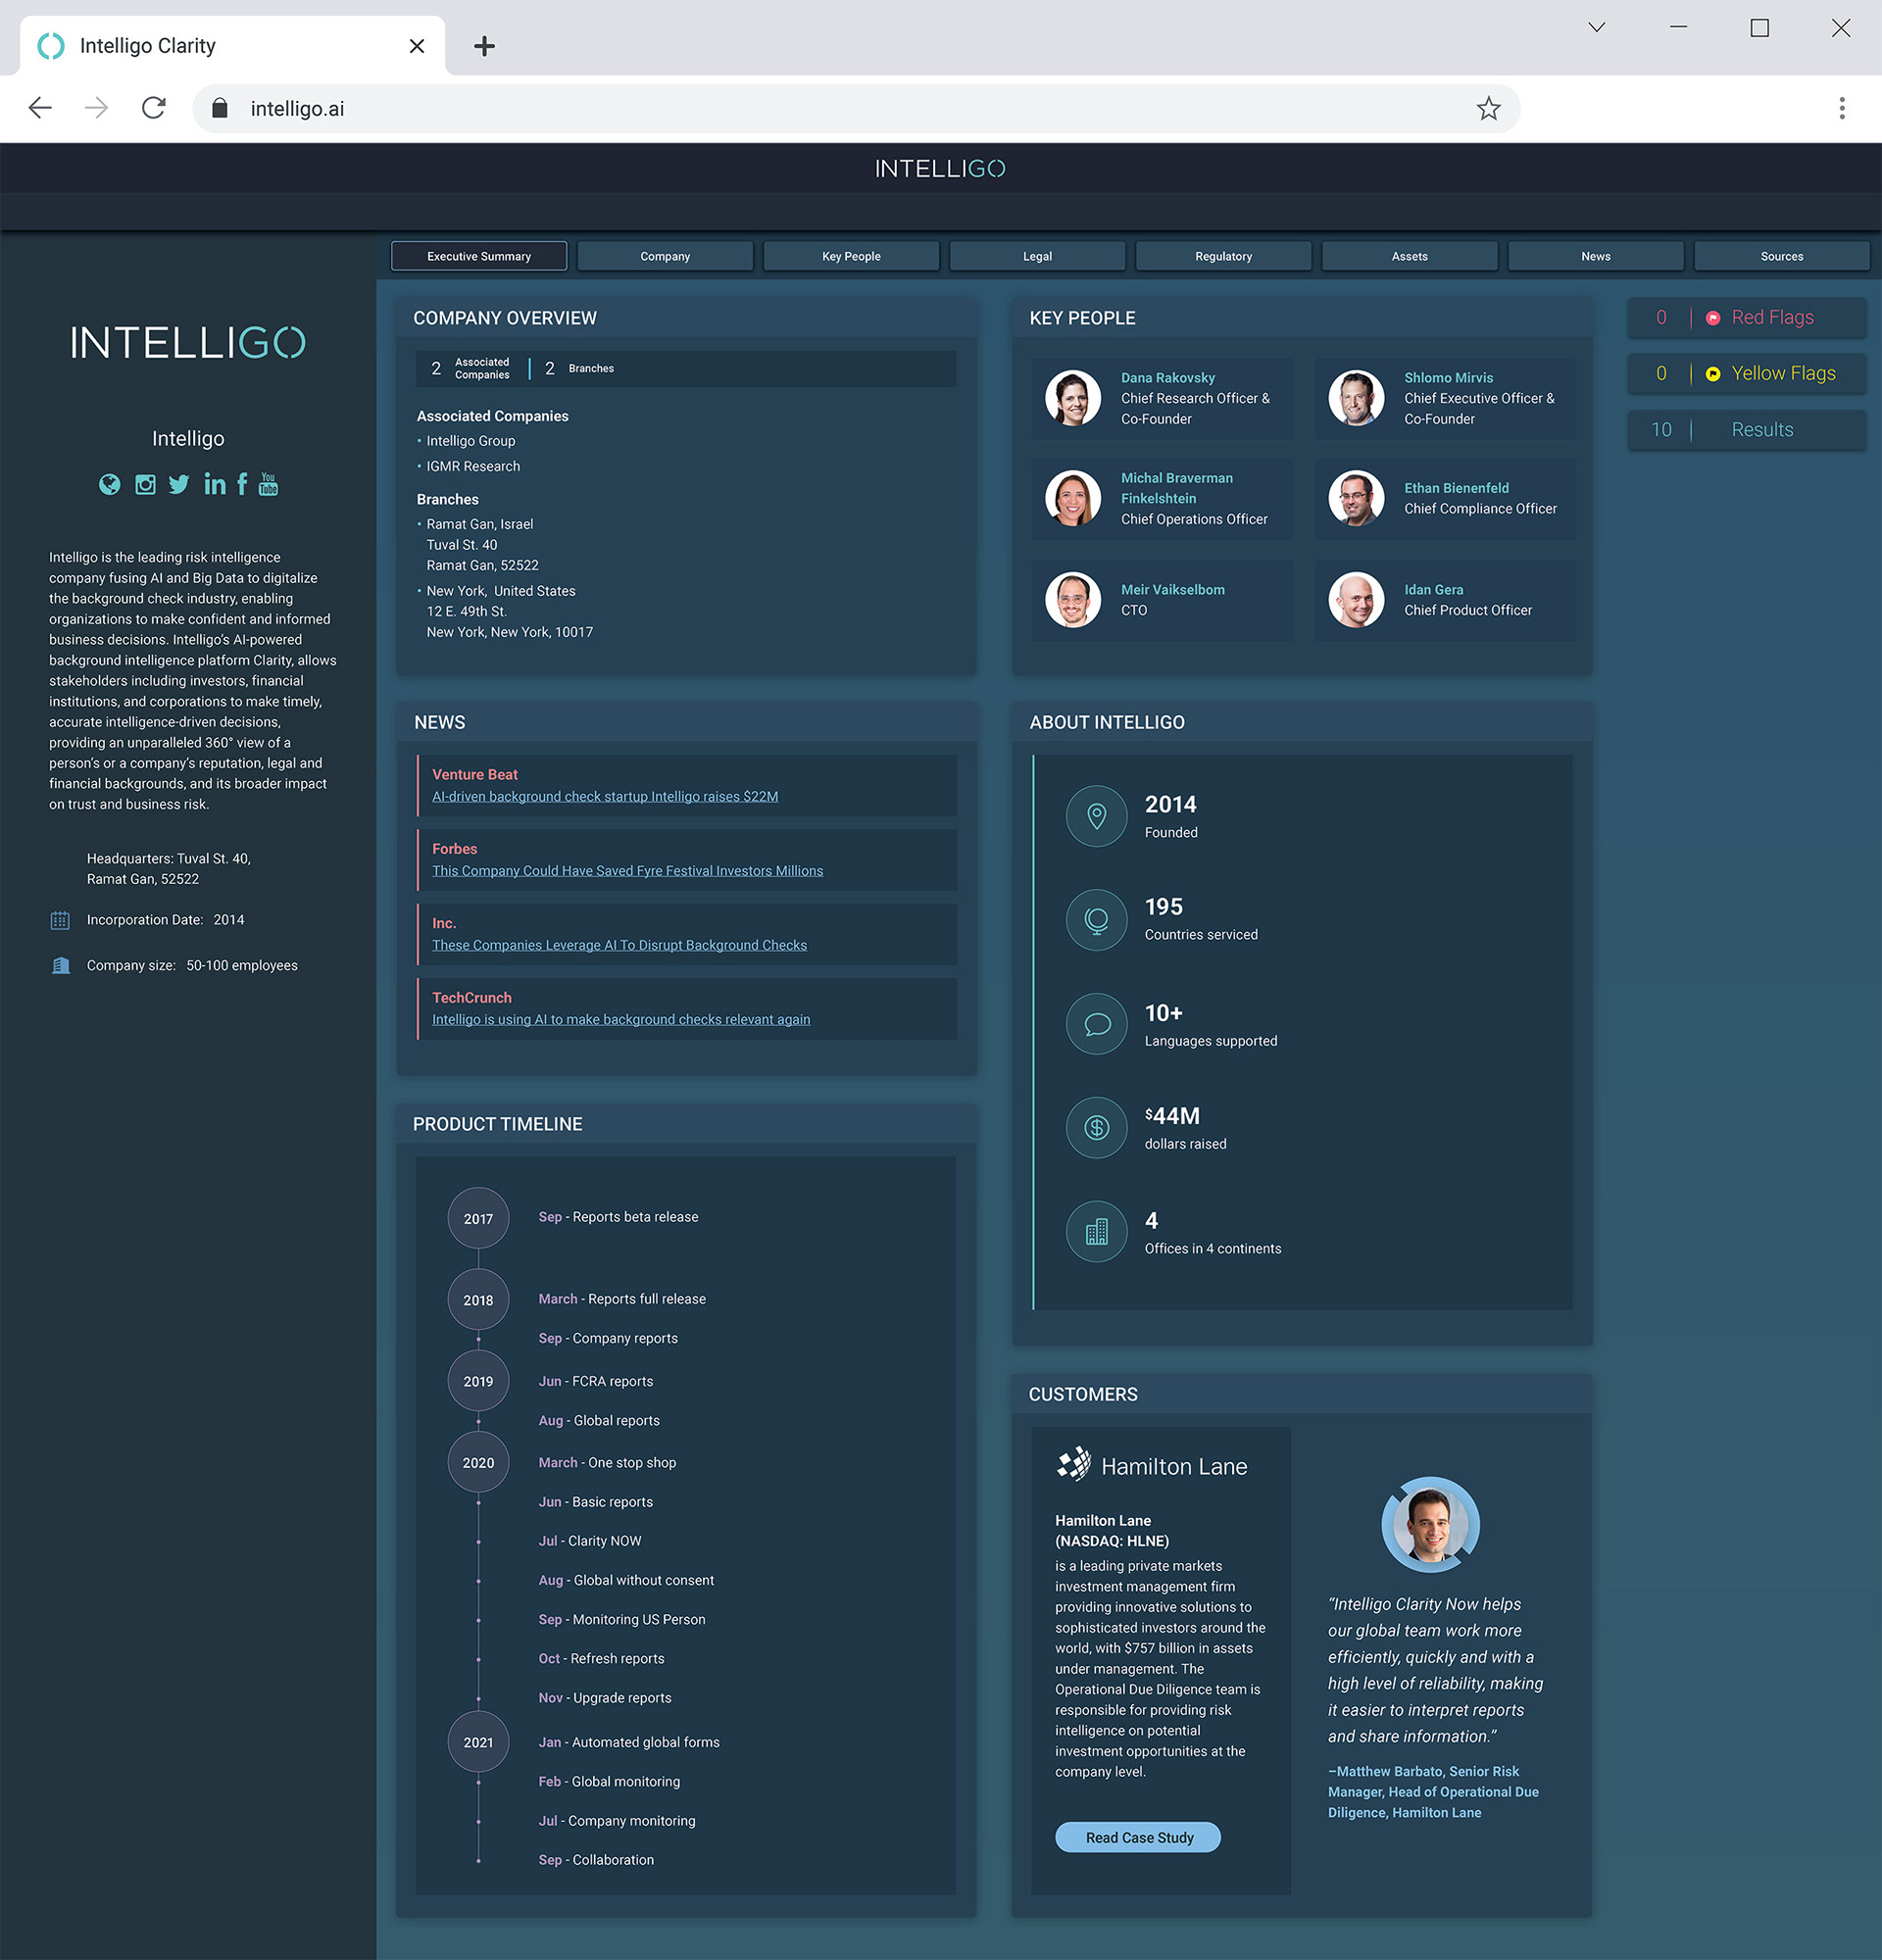Image resolution: width=1882 pixels, height=1960 pixels.
Task: Click the red flag icon
Action: [x=1713, y=318]
